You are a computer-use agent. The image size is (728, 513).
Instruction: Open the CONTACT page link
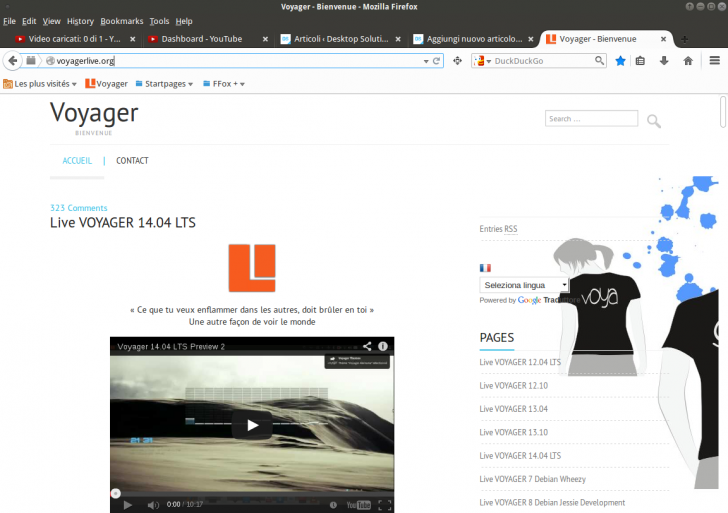(132, 160)
